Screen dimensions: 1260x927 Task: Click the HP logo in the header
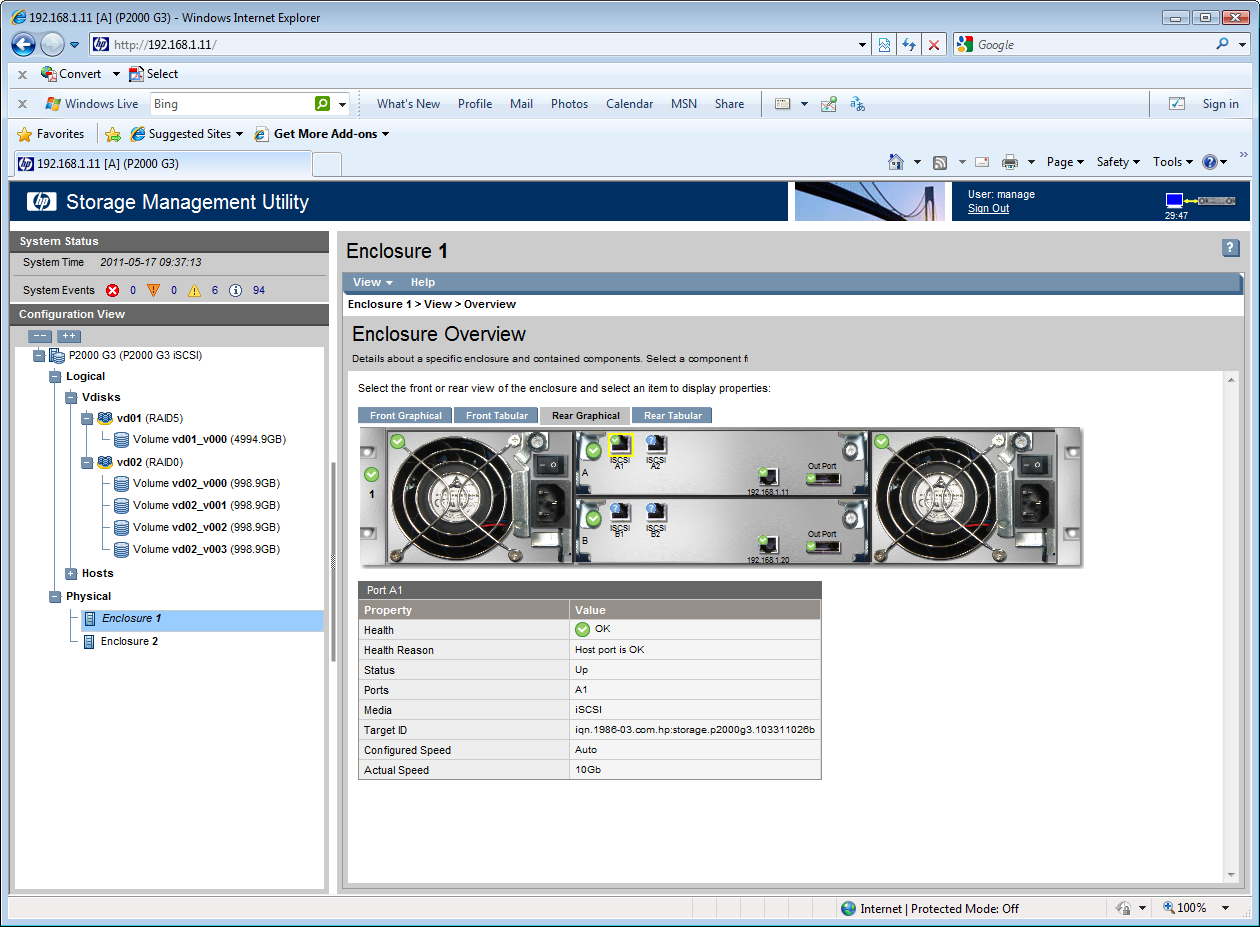pyautogui.click(x=42, y=201)
